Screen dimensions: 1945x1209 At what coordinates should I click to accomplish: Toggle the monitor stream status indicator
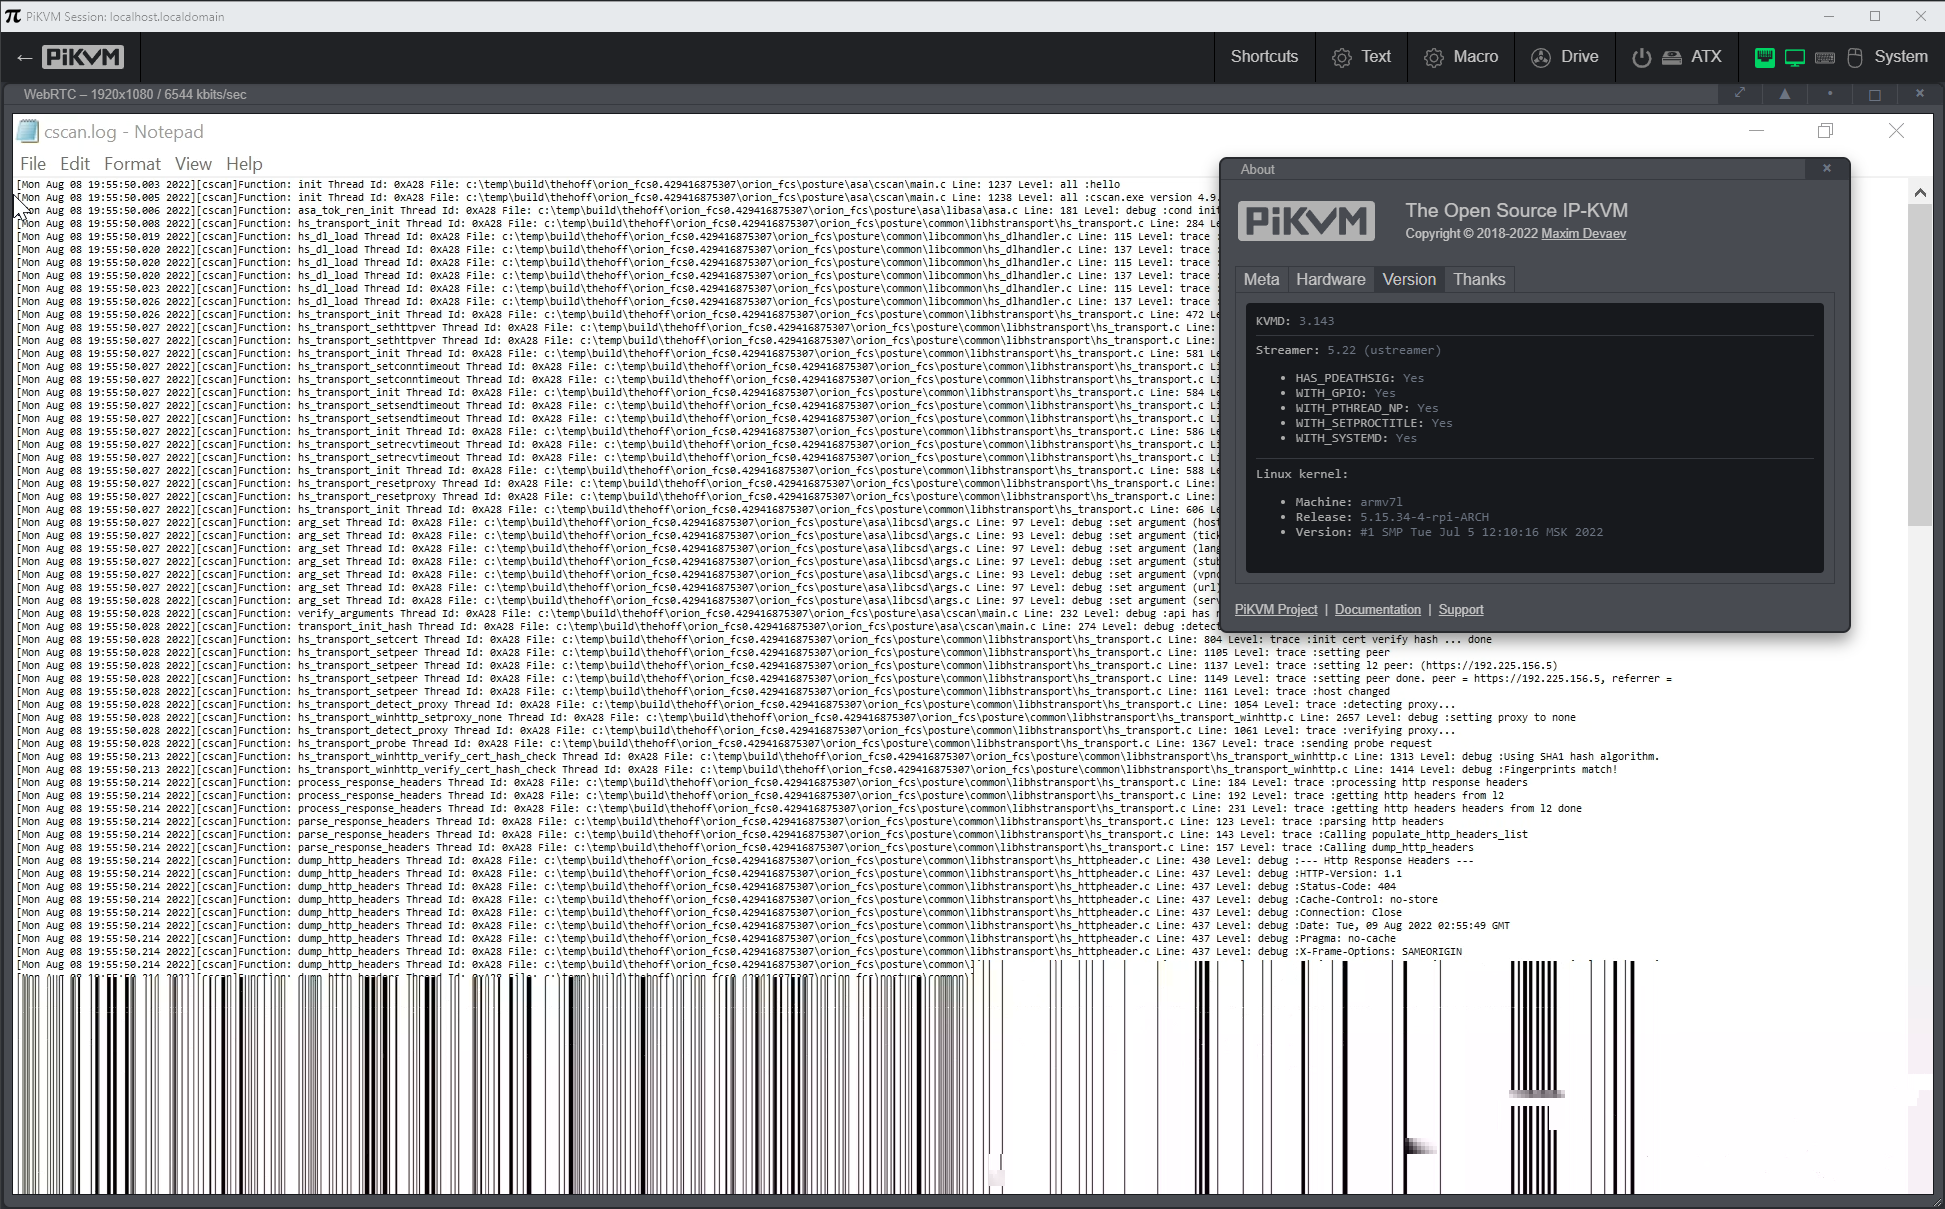point(1794,57)
